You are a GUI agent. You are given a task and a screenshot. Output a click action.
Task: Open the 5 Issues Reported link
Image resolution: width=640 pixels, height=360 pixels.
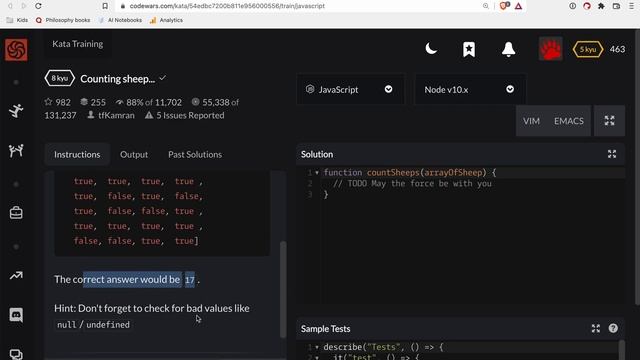(185, 116)
